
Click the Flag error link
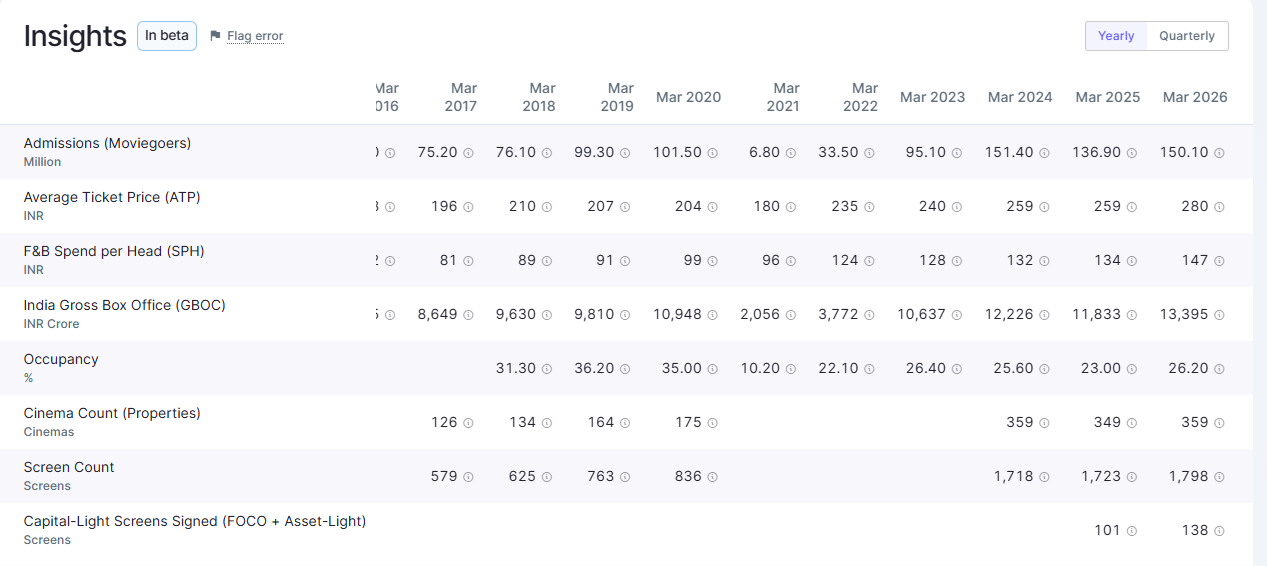[x=255, y=36]
